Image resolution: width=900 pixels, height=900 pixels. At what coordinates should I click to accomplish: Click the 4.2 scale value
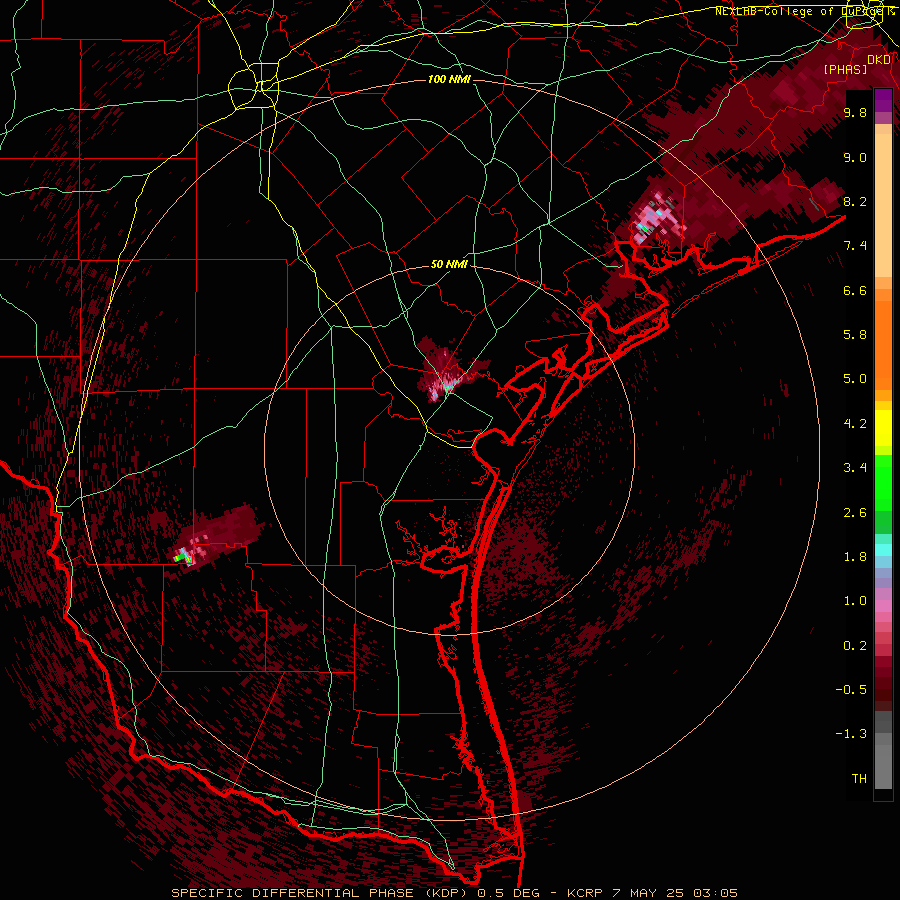click(x=855, y=424)
